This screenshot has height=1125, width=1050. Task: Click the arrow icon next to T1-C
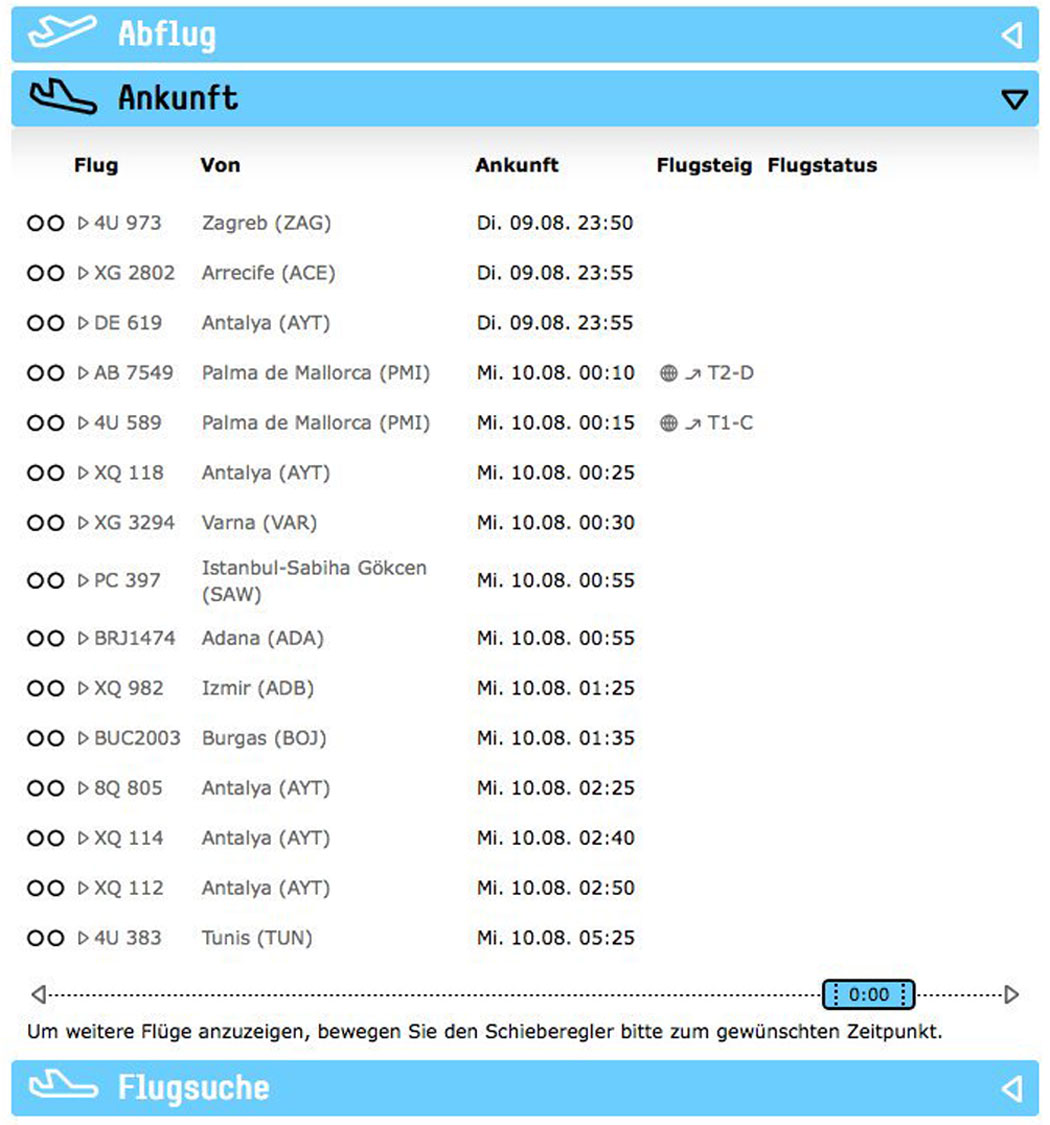click(693, 424)
